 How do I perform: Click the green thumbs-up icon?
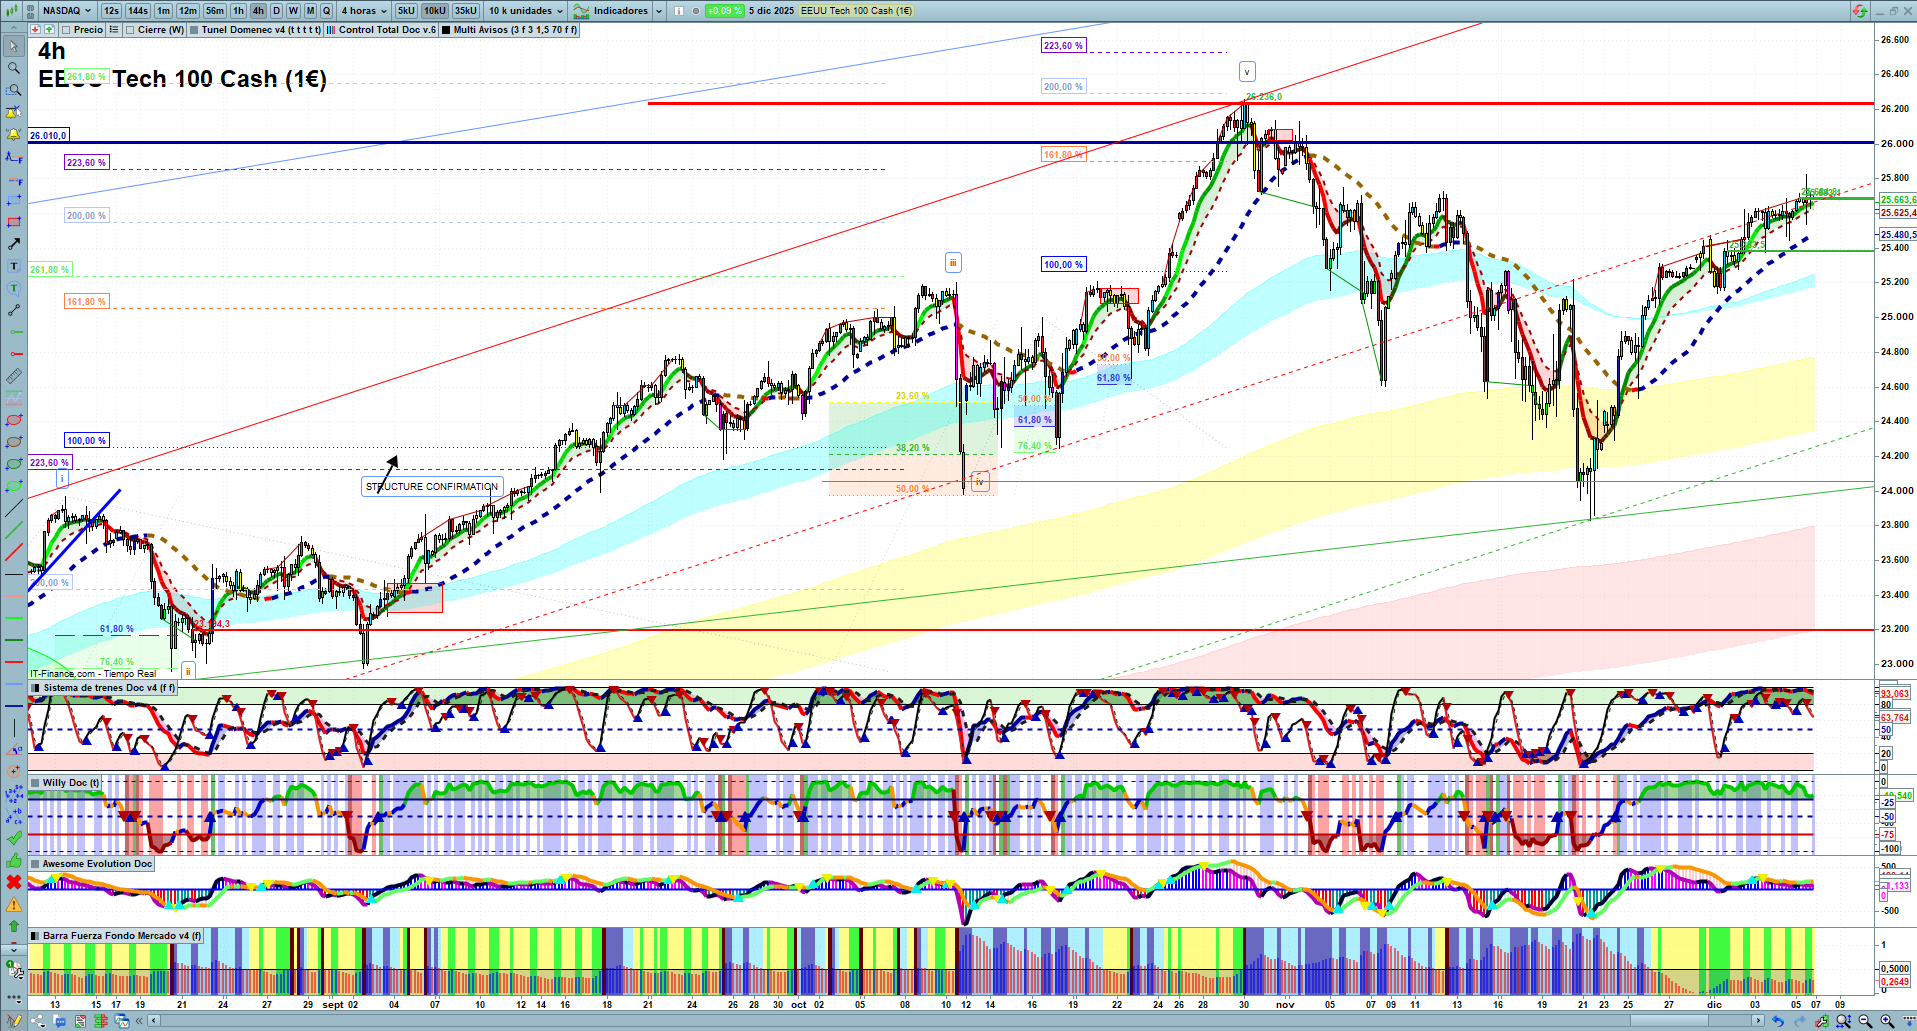(x=14, y=860)
